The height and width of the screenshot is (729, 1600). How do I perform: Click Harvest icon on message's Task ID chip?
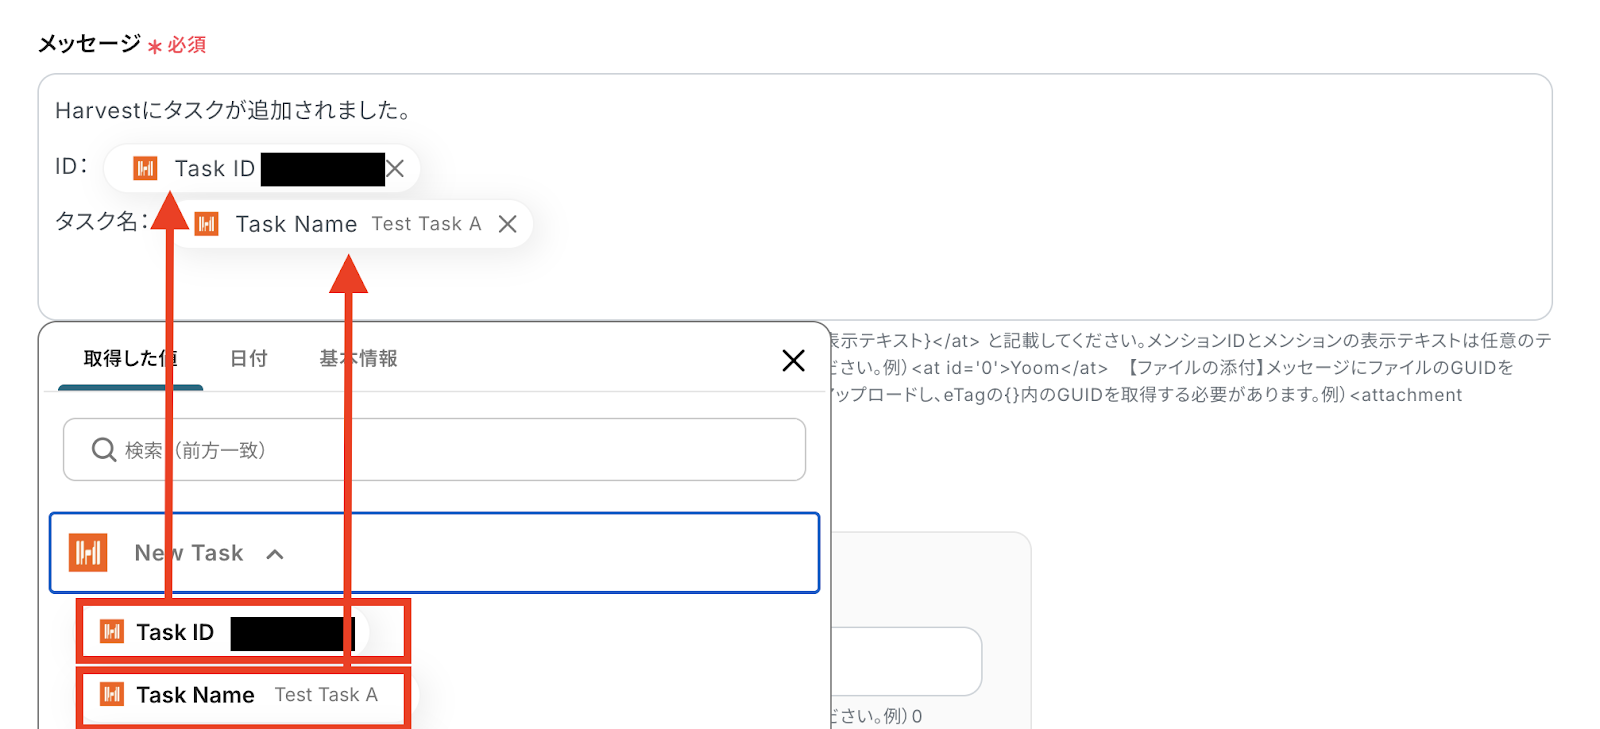(x=145, y=169)
